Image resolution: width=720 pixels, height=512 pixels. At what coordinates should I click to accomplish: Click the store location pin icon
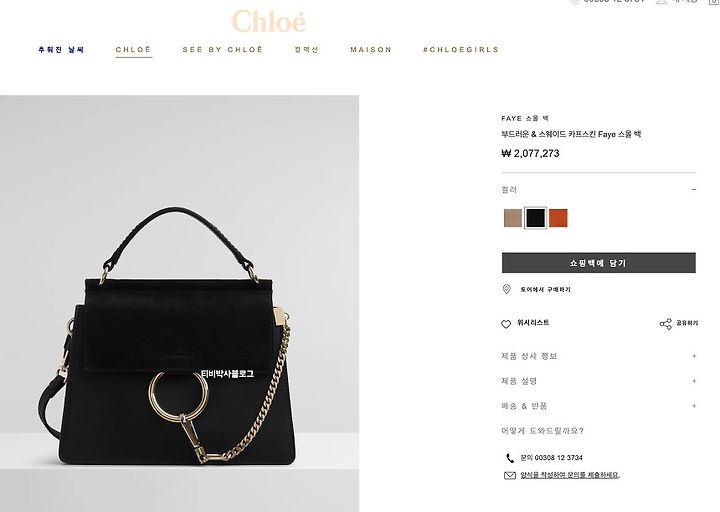pos(506,289)
